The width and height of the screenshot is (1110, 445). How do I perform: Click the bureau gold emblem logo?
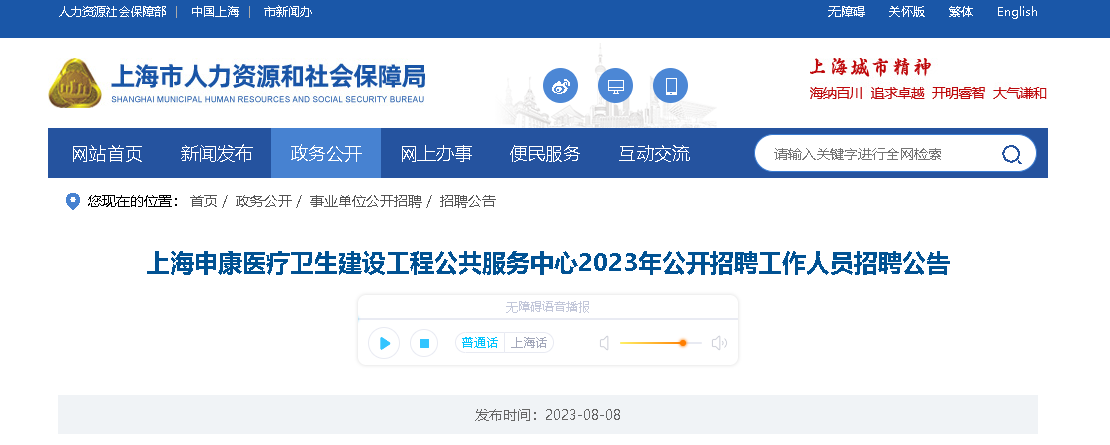pyautogui.click(x=75, y=83)
